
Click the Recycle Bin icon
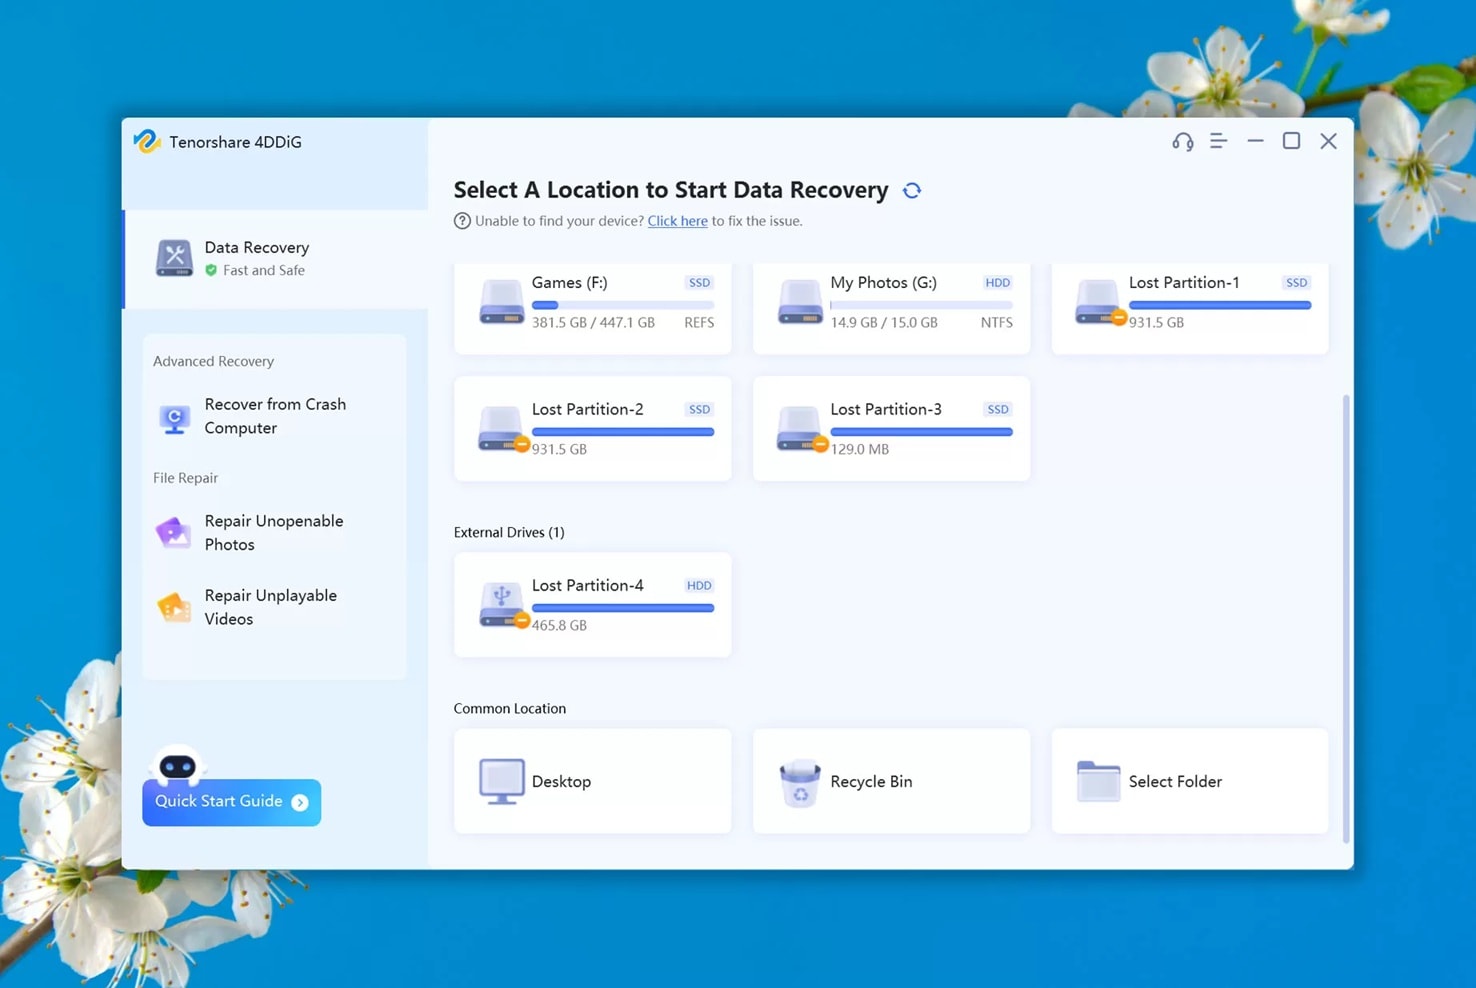[800, 783]
